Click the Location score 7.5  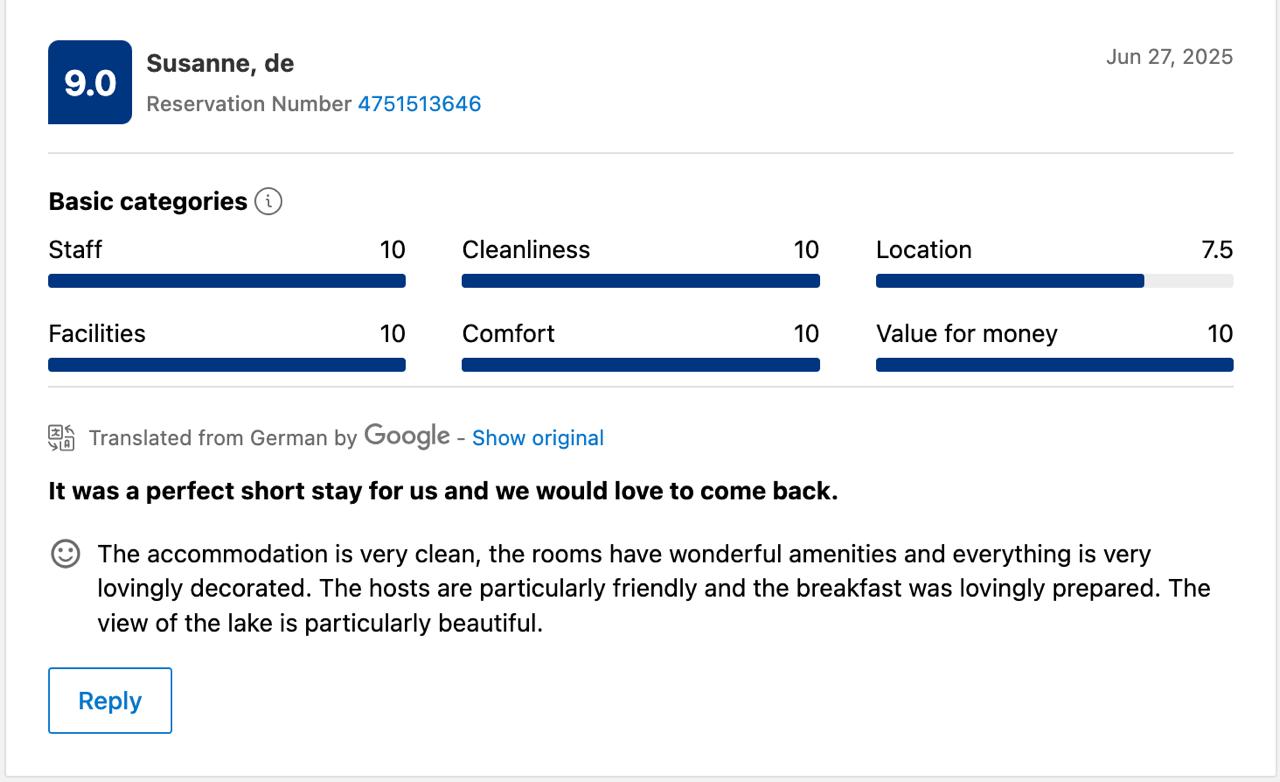[1217, 250]
